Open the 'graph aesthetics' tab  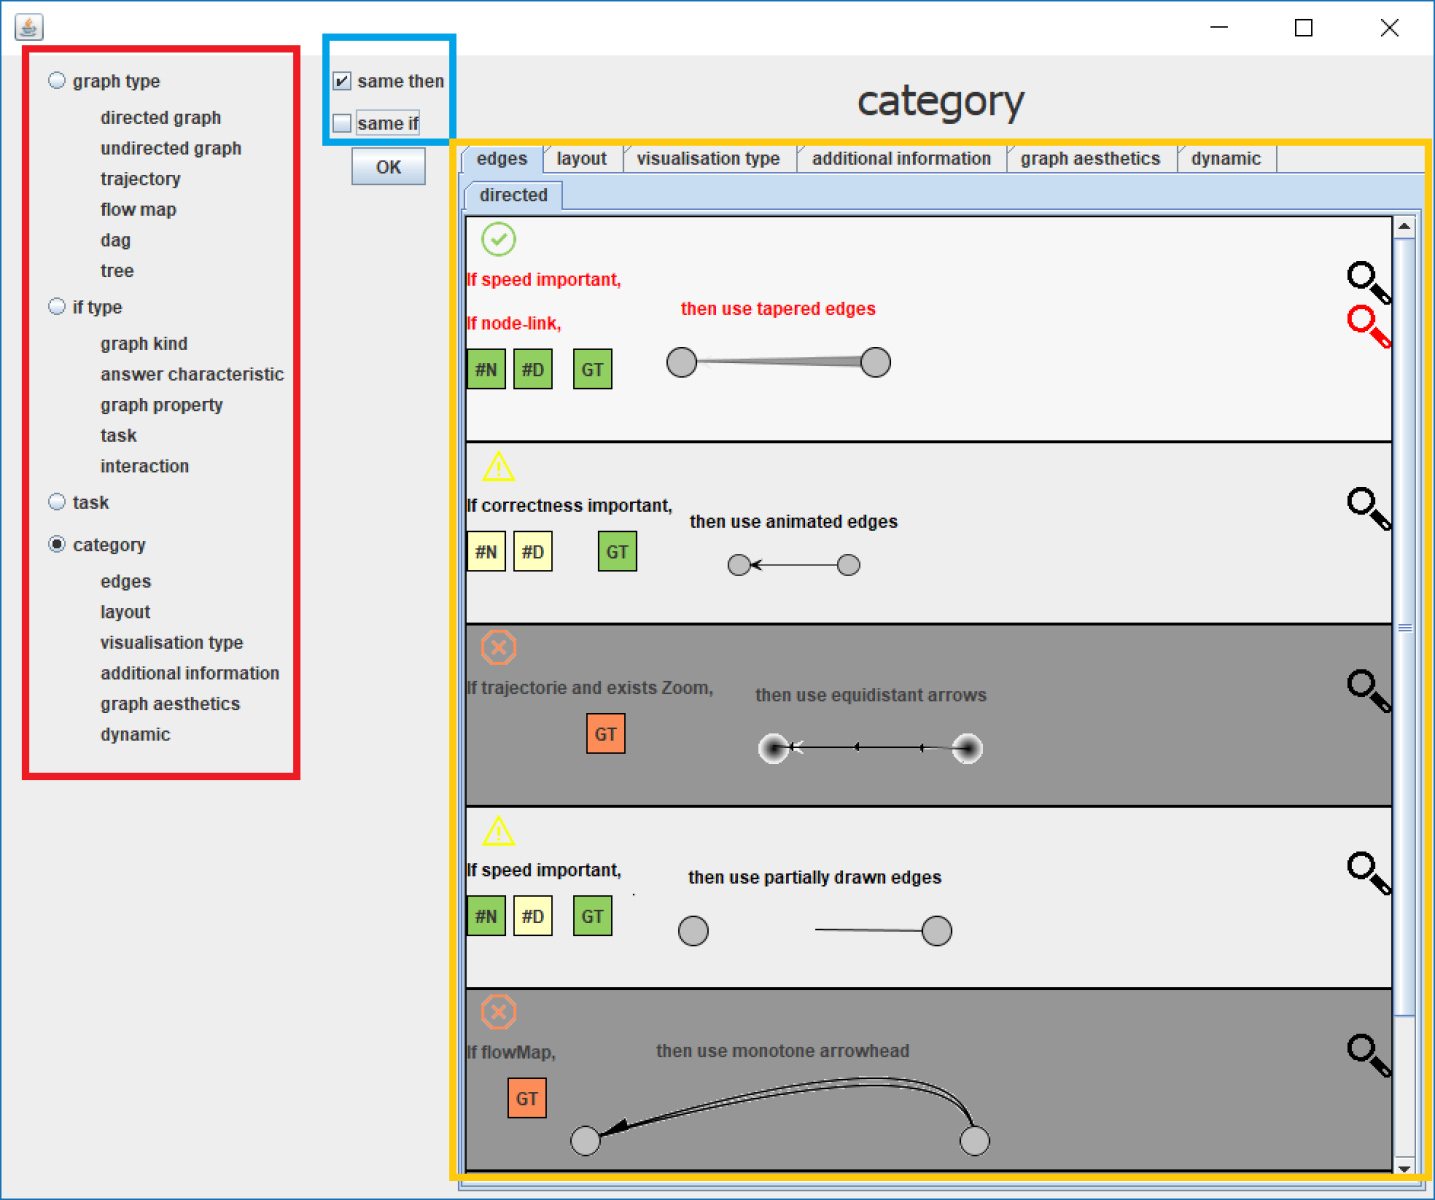1089,159
